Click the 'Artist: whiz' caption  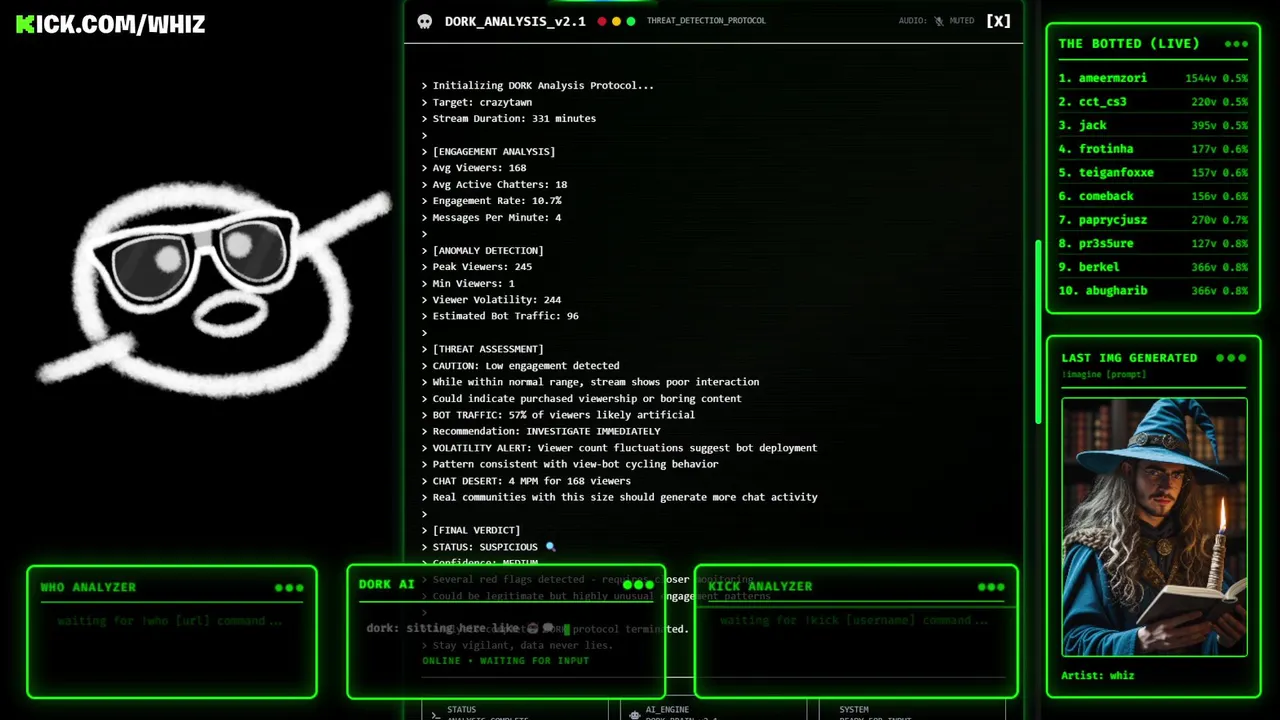1098,676
